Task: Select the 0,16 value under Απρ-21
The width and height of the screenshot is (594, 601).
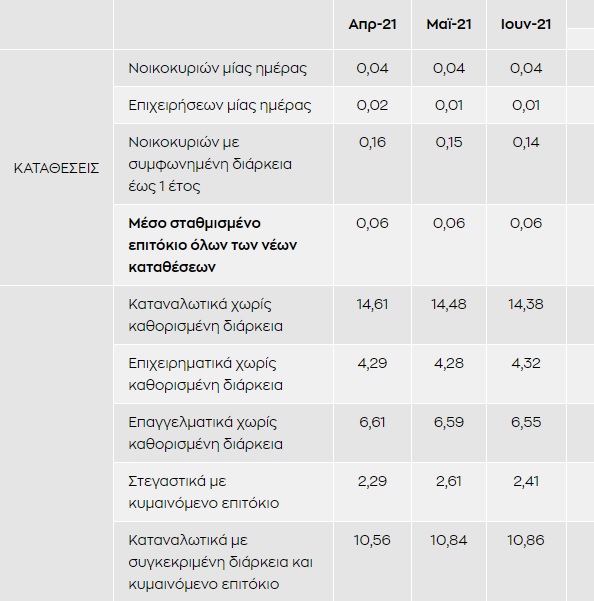Action: pos(372,142)
